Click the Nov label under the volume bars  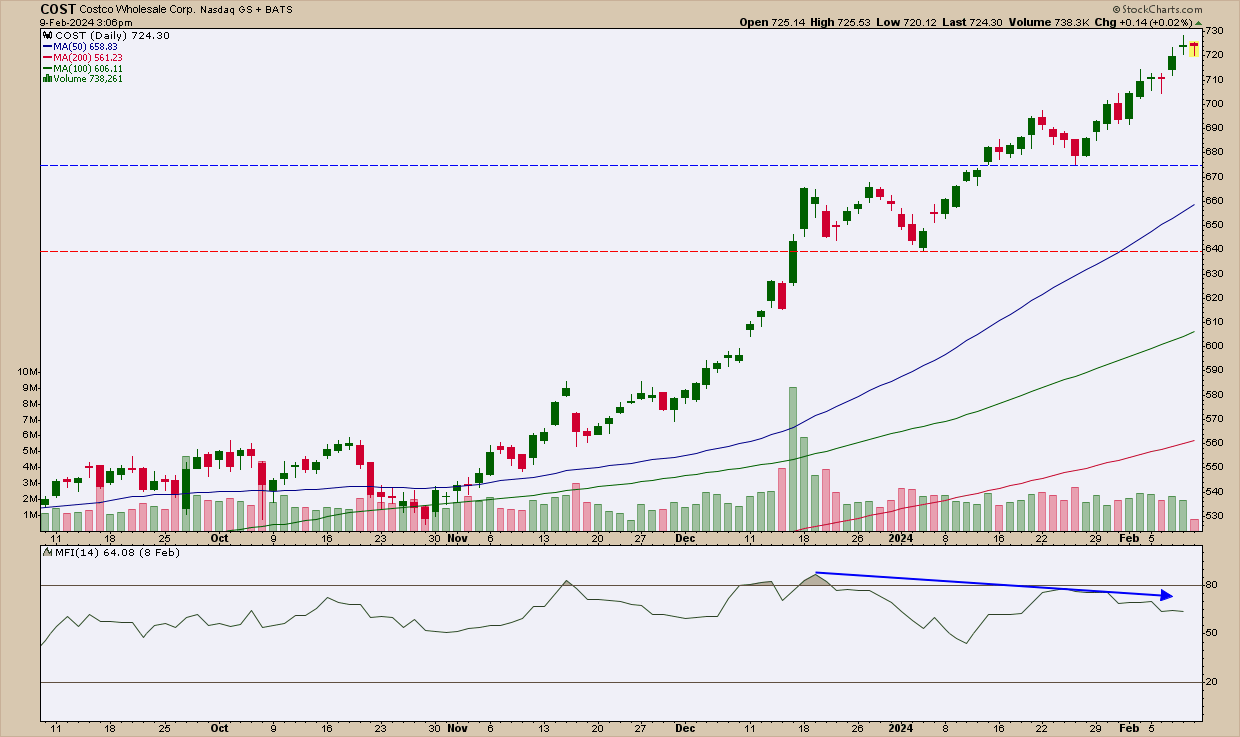pos(458,537)
